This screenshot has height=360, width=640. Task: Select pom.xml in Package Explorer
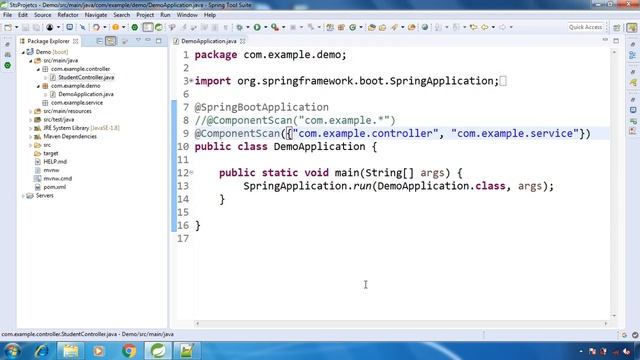55,187
